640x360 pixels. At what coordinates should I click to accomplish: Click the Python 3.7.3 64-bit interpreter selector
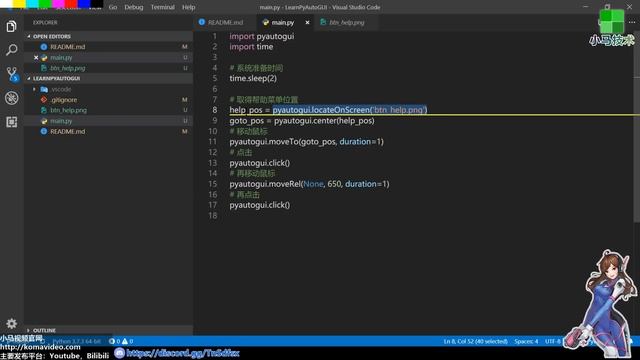point(76,341)
